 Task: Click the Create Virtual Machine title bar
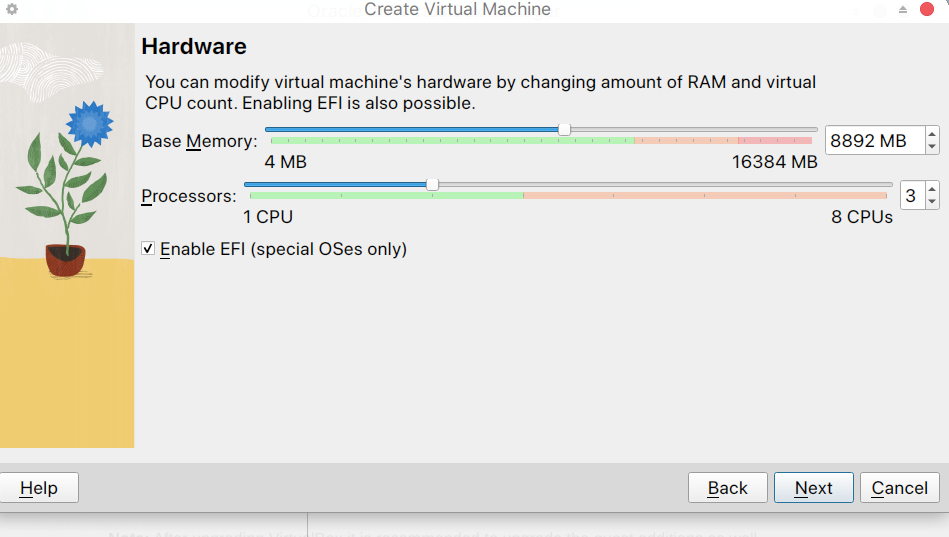click(457, 10)
